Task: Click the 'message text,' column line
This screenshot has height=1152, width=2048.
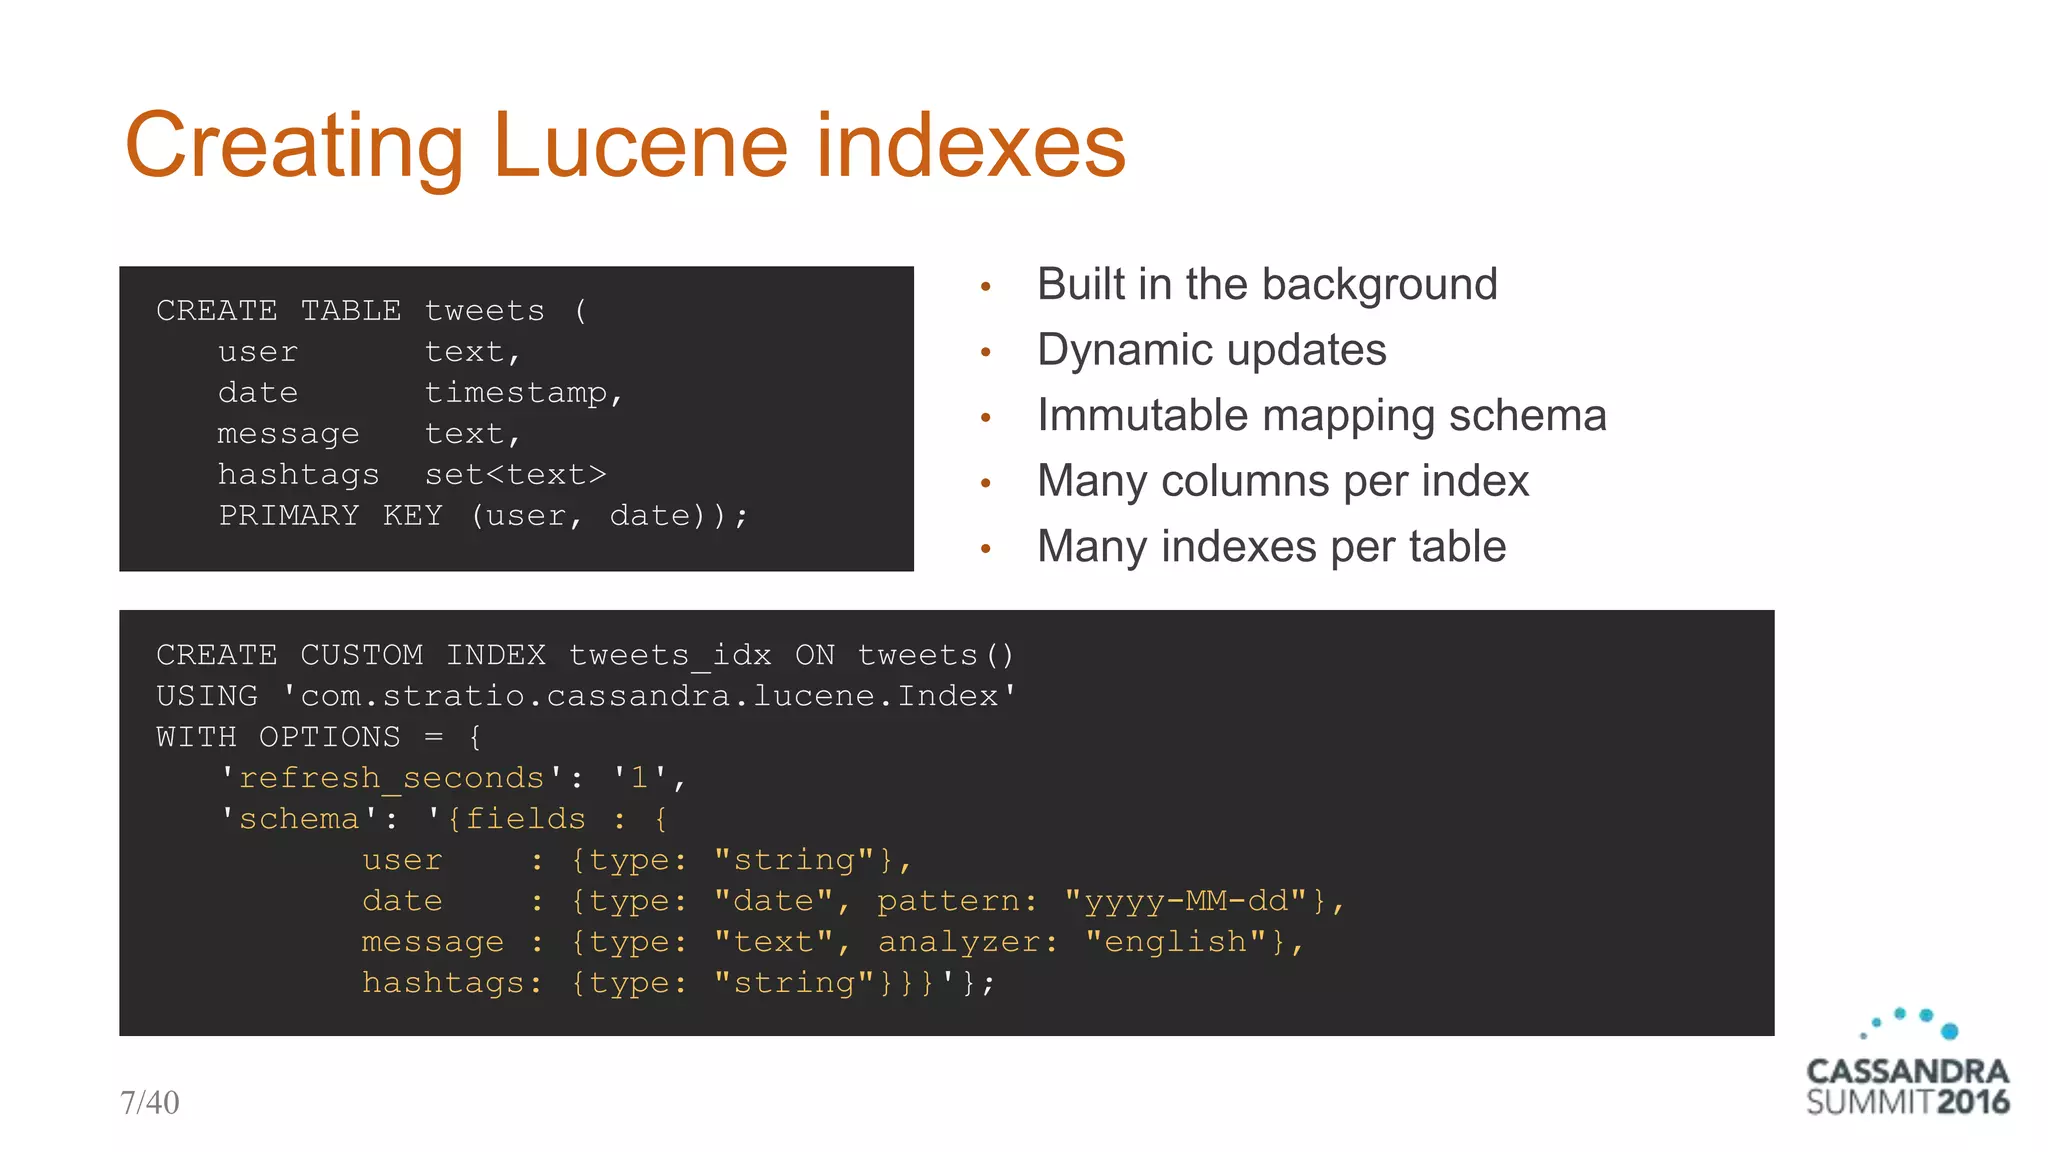Action: pyautogui.click(x=369, y=434)
